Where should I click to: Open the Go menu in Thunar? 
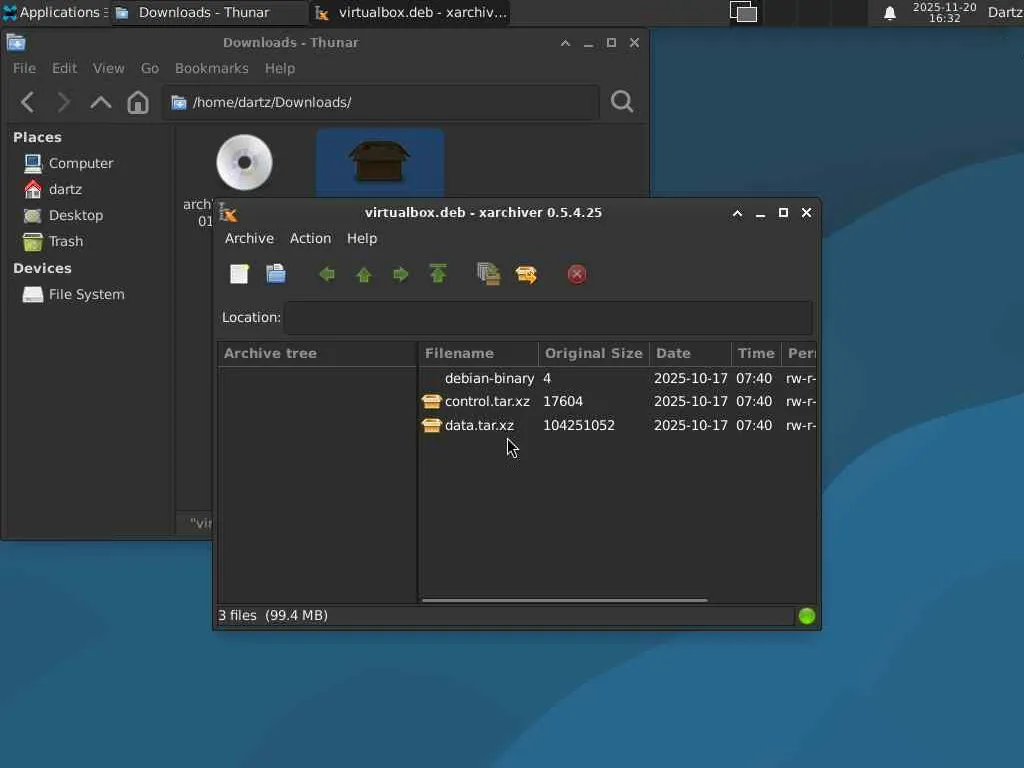click(150, 68)
